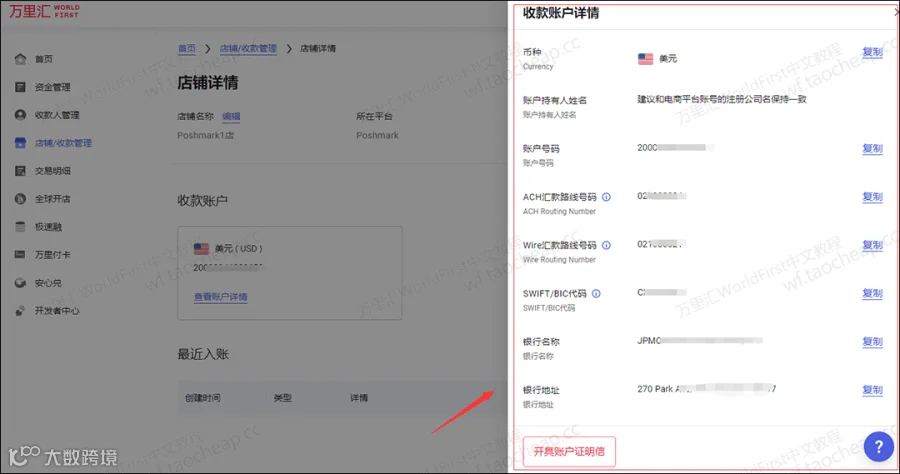Open 首页 menu item

tap(44, 59)
